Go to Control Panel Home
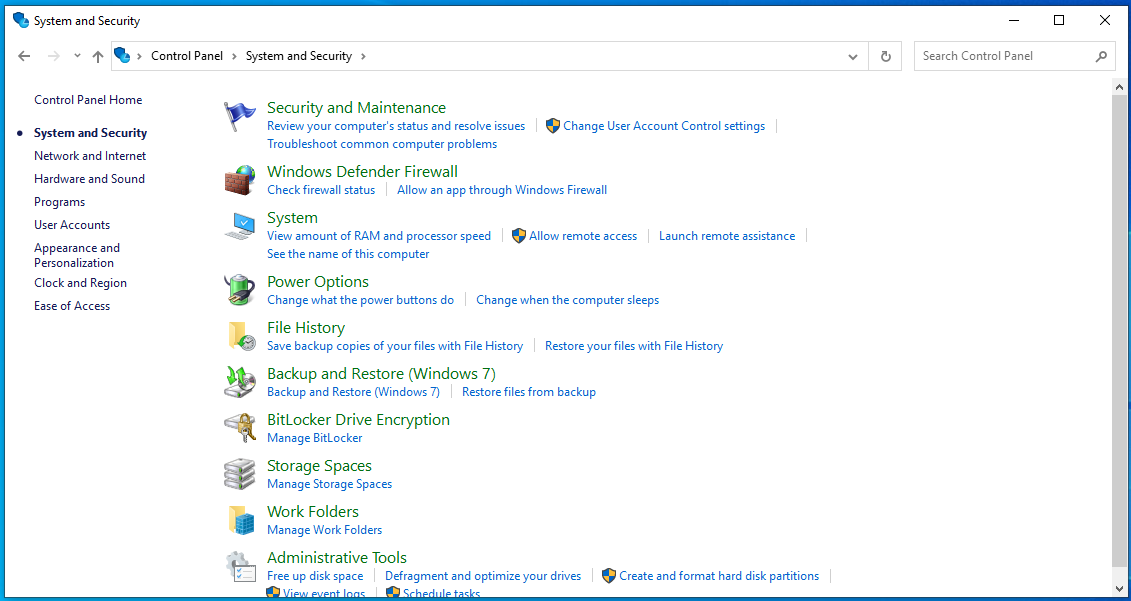The height and width of the screenshot is (601, 1131). click(x=88, y=100)
